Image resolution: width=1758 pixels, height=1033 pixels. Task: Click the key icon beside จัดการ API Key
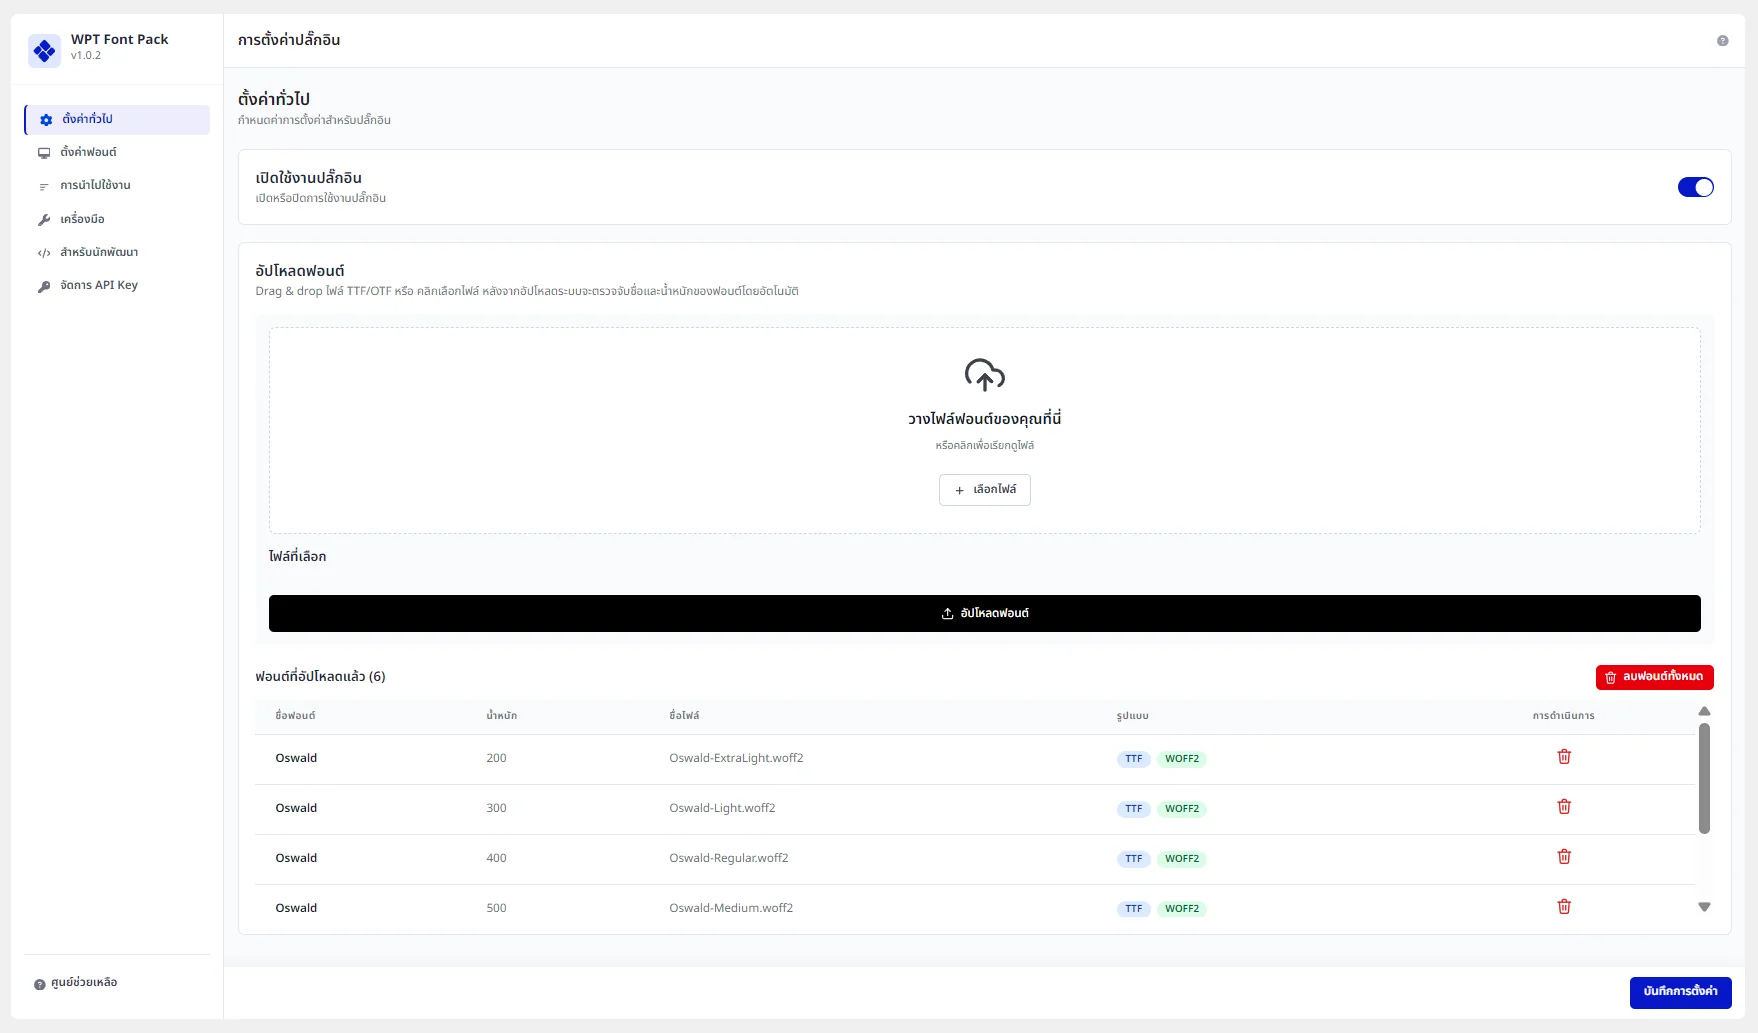44,286
